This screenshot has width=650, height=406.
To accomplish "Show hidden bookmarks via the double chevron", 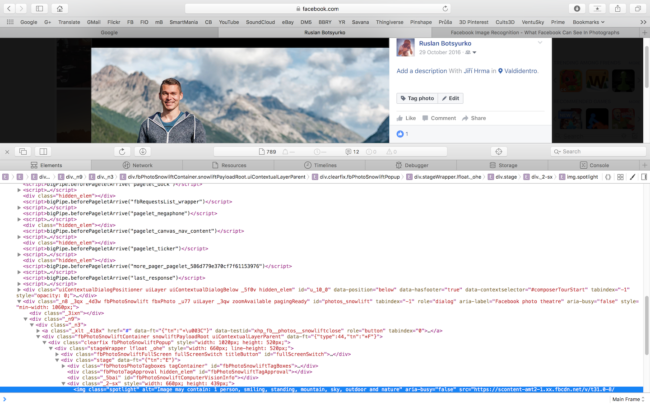I will click(x=643, y=22).
